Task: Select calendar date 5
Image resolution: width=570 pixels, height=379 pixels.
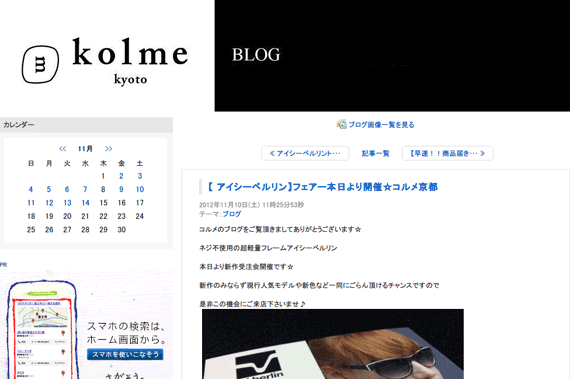Action: point(49,189)
